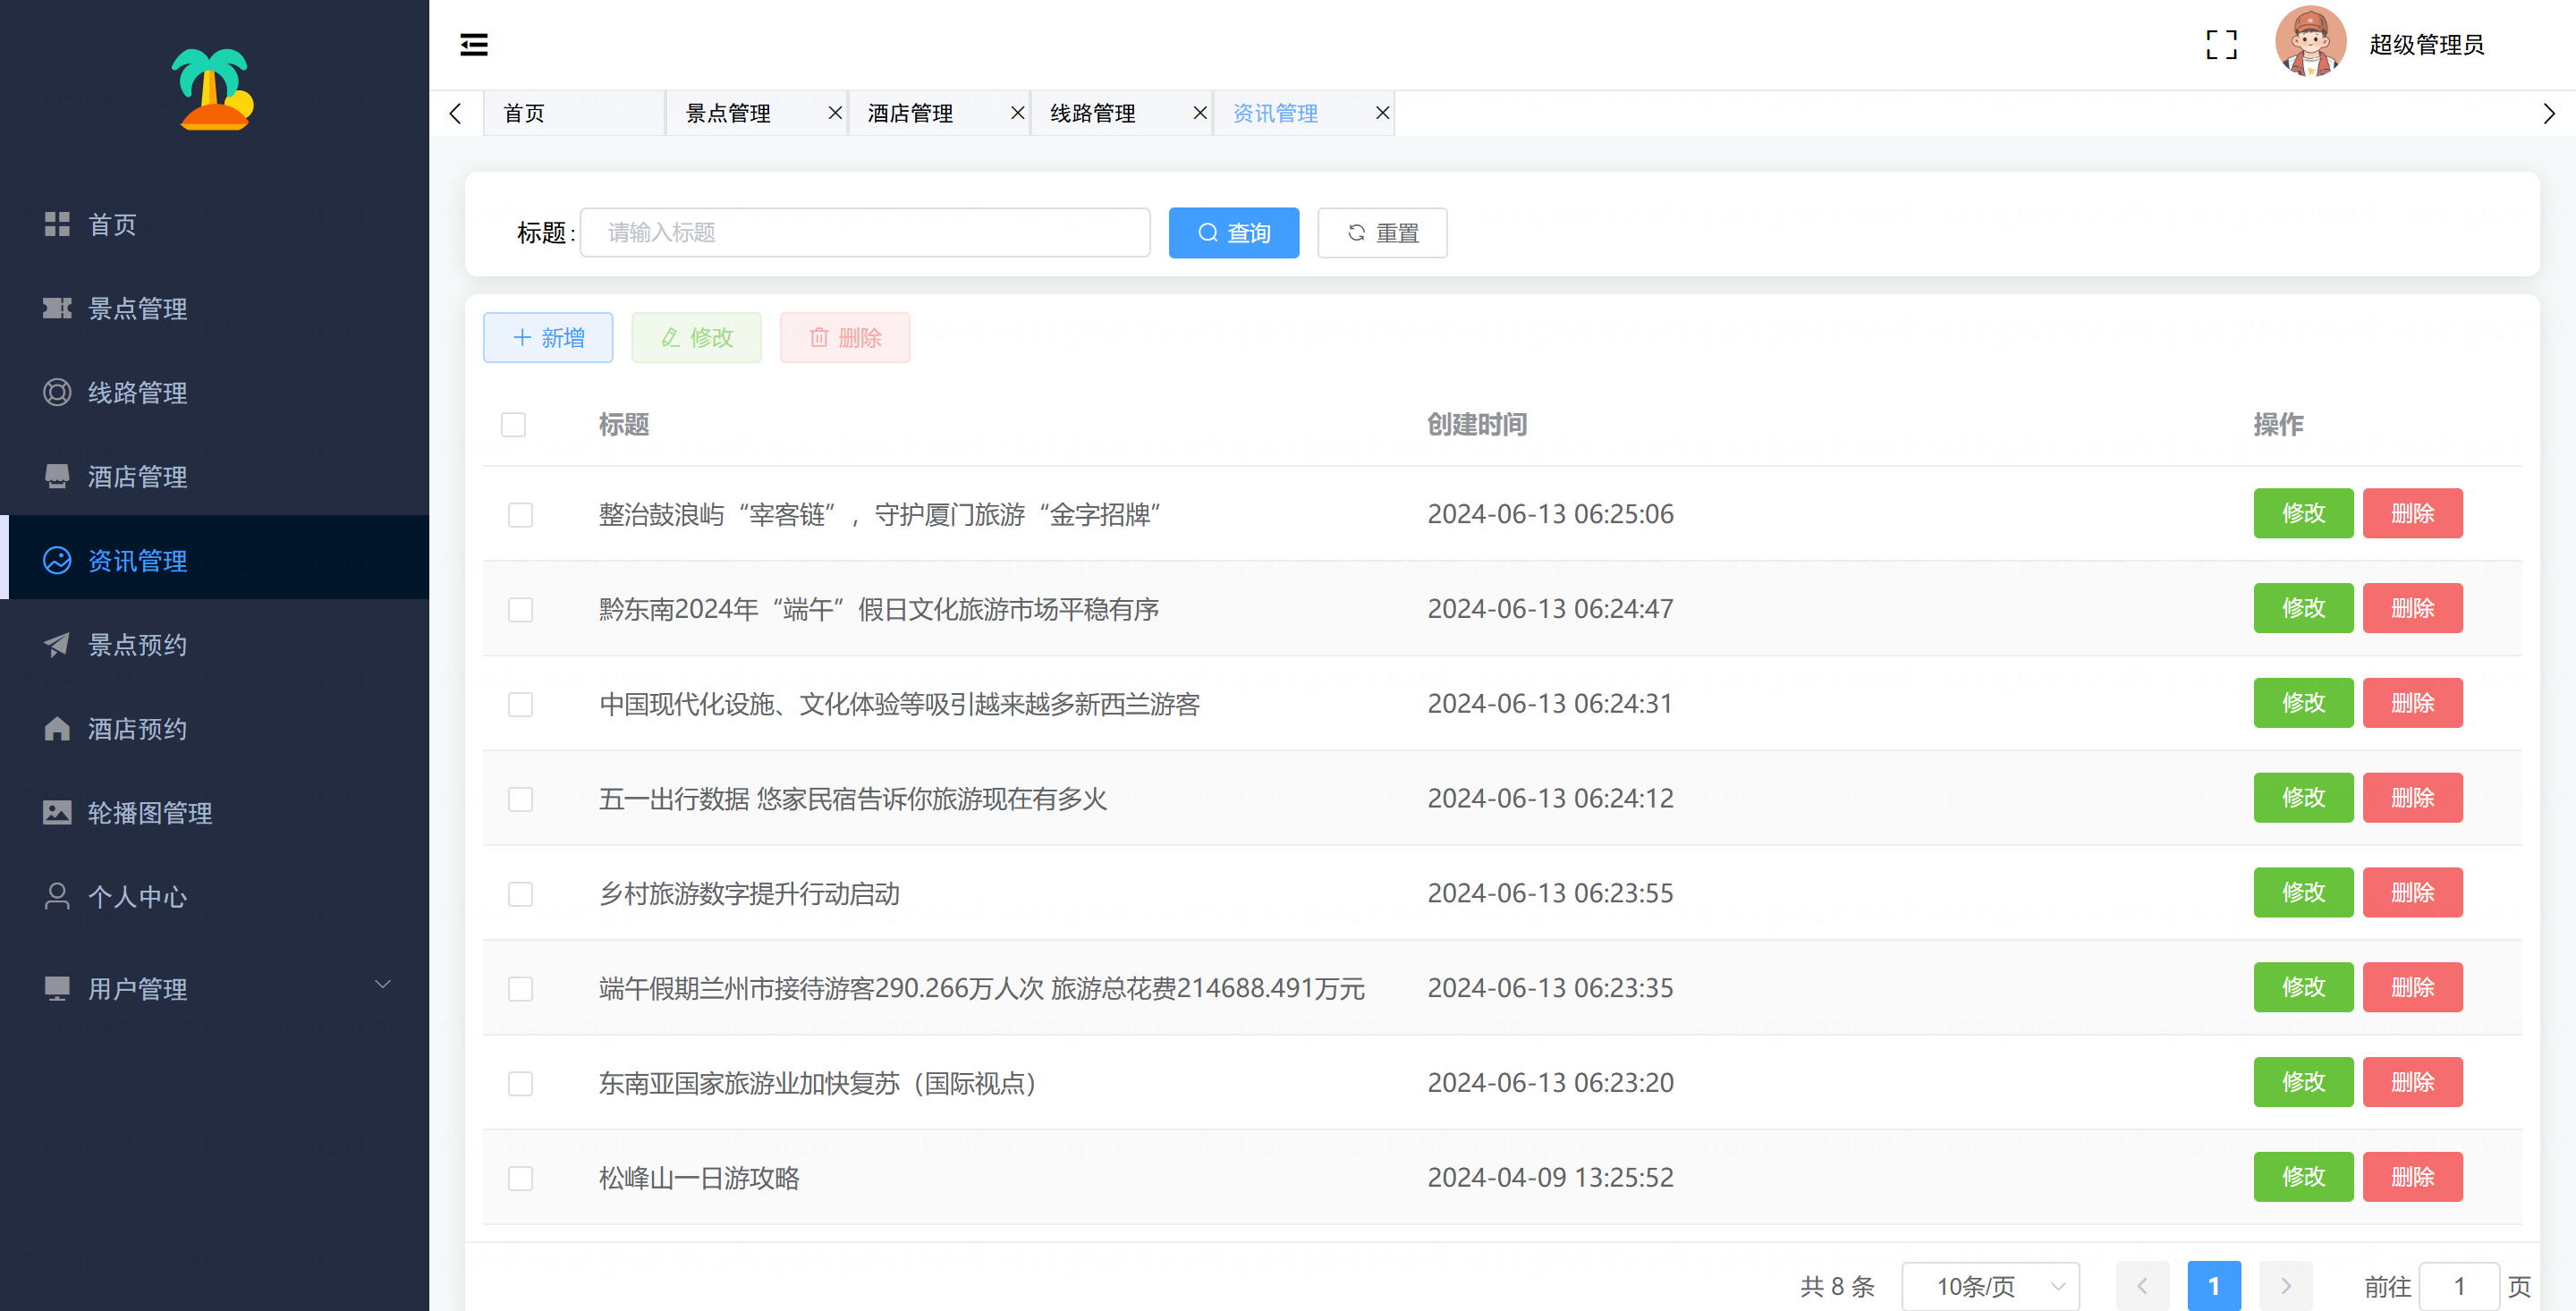
Task: Collapse sidebar with hamburger menu icon
Action: (x=473, y=45)
